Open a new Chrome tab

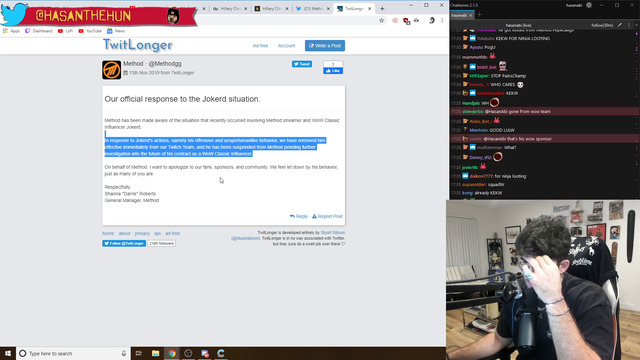click(382, 9)
